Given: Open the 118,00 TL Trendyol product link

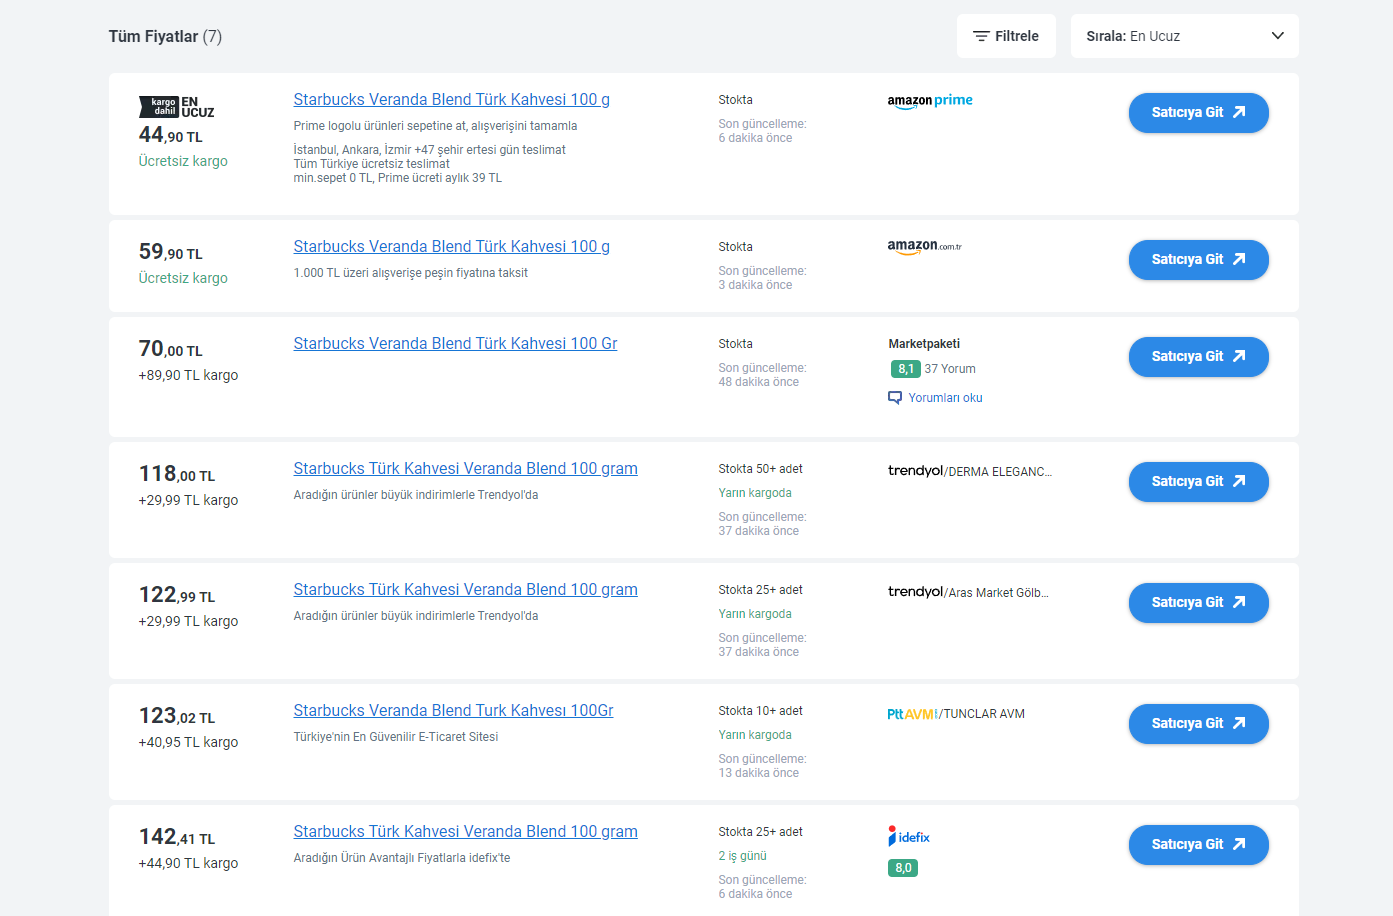Looking at the screenshot, I should coord(465,469).
